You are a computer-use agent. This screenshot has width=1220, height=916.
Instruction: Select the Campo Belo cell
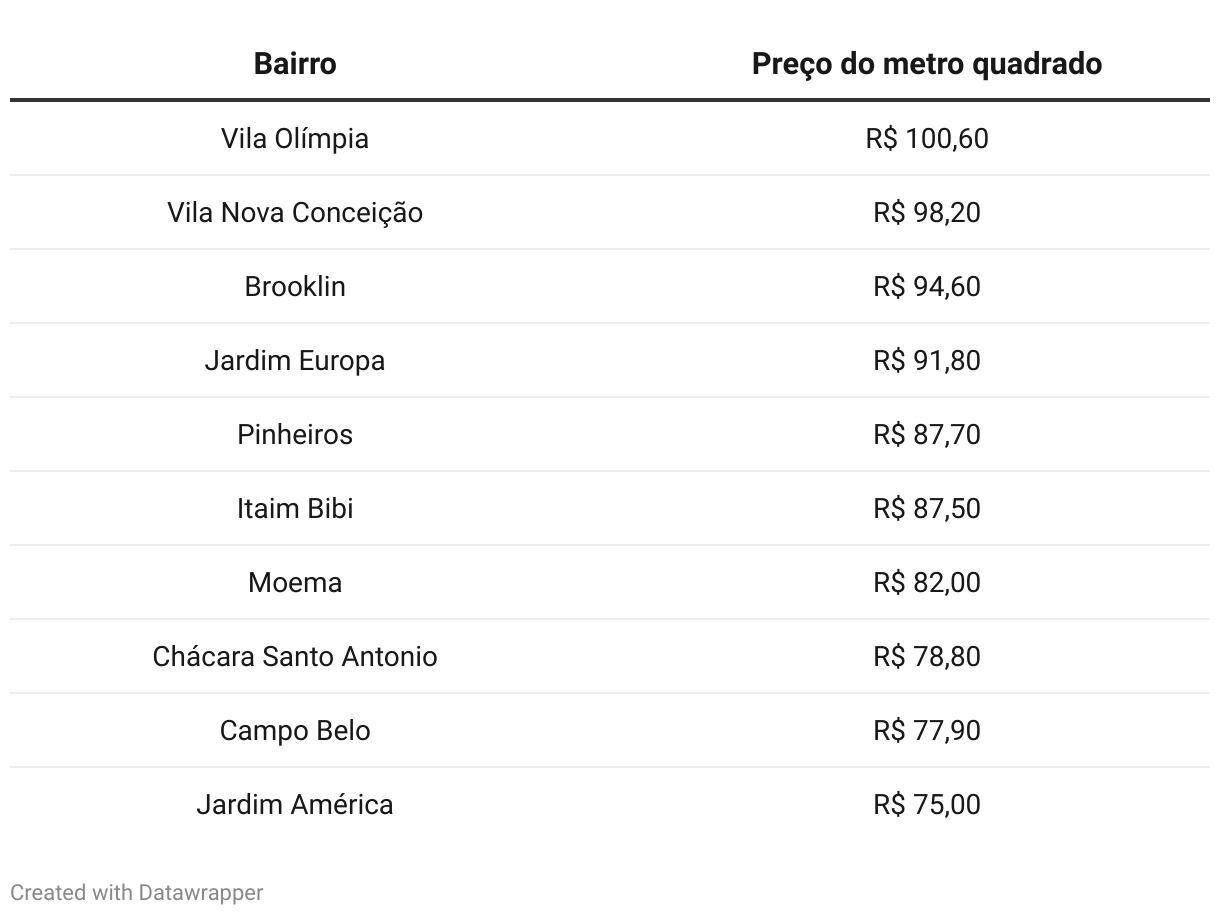tap(295, 730)
